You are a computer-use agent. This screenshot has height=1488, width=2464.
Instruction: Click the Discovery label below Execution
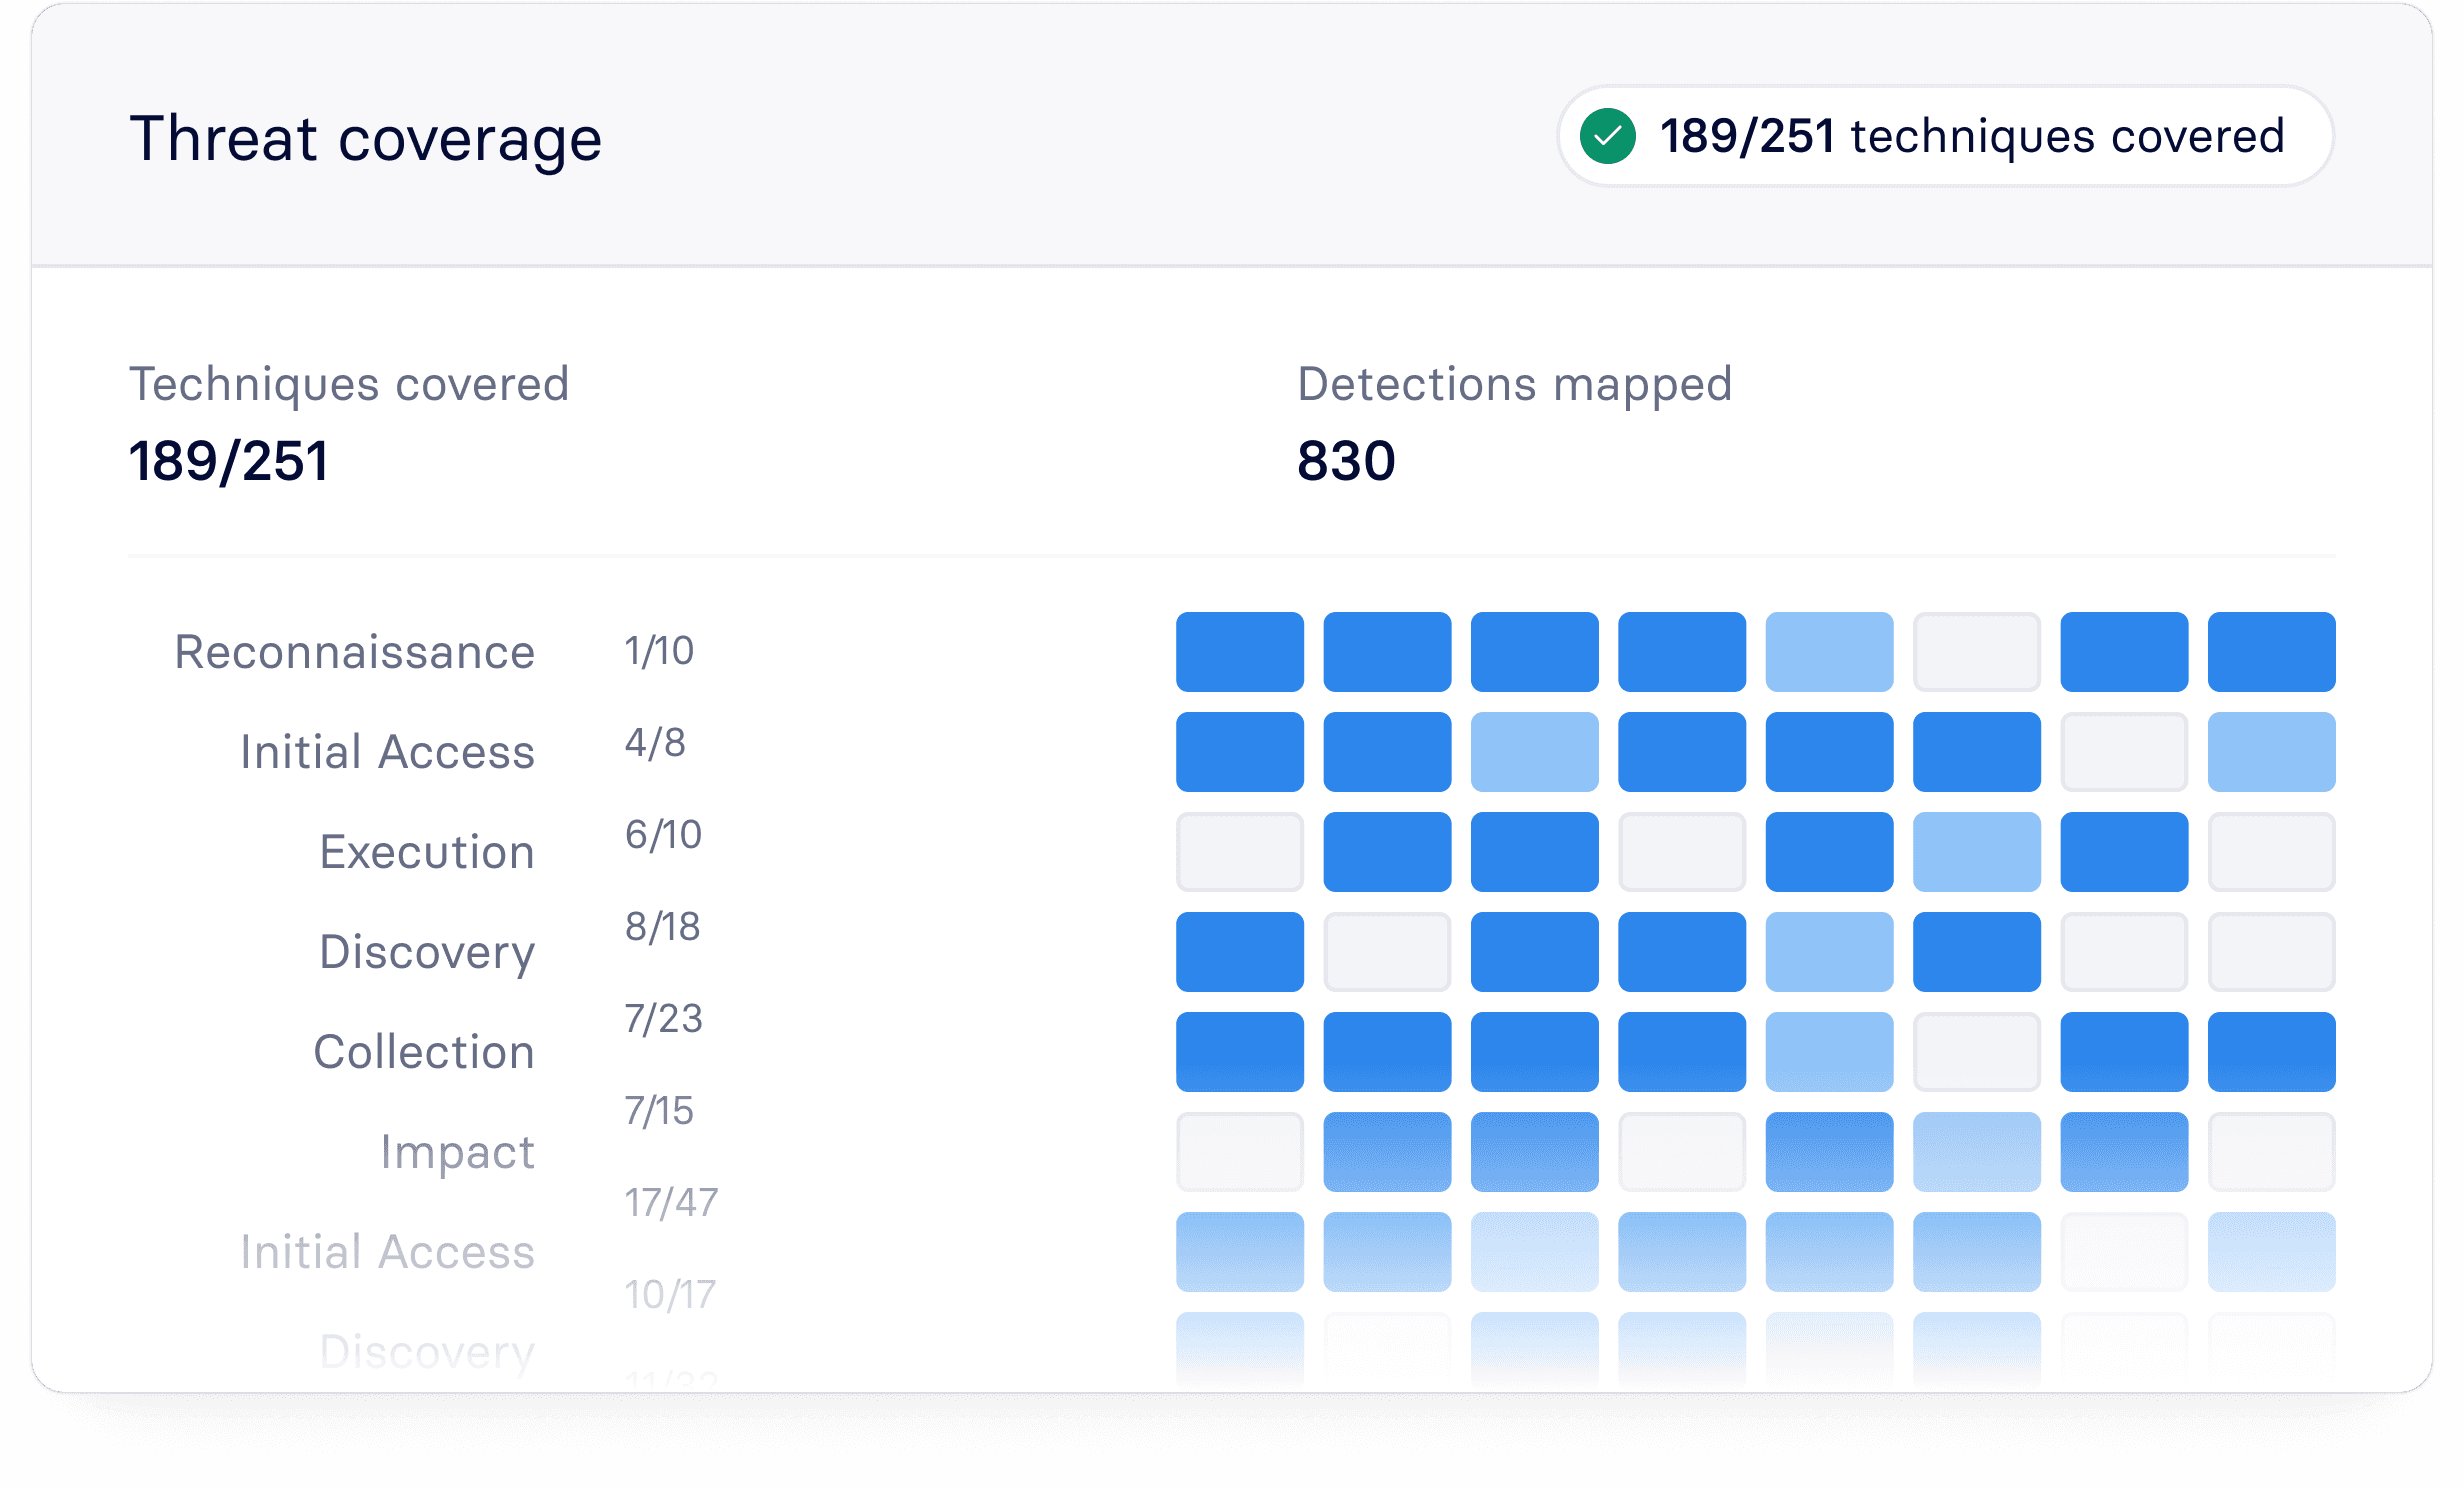pos(427,952)
